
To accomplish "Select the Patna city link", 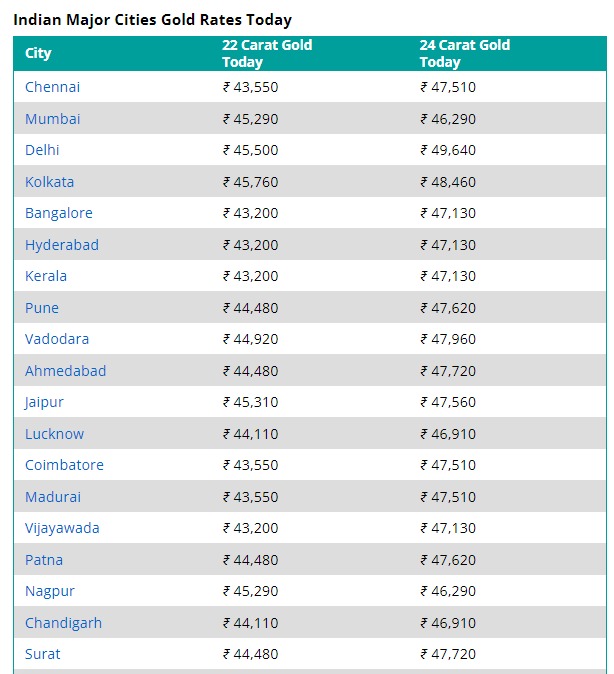I will tap(44, 560).
